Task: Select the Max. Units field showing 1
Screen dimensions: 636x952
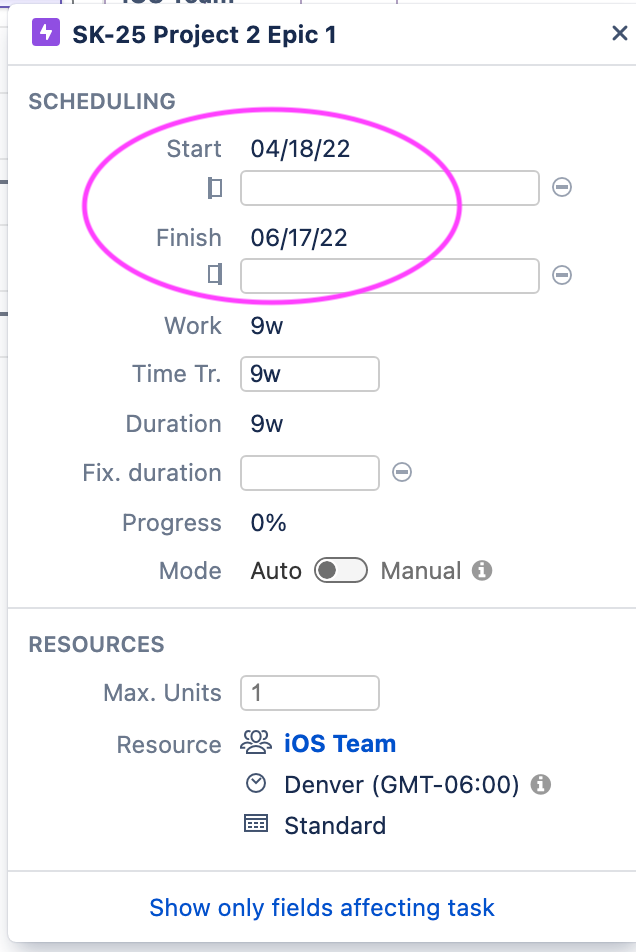Action: (309, 692)
